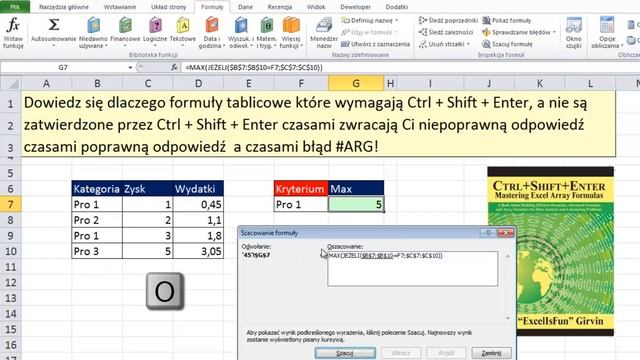Select the Max header cell

pyautogui.click(x=356, y=189)
